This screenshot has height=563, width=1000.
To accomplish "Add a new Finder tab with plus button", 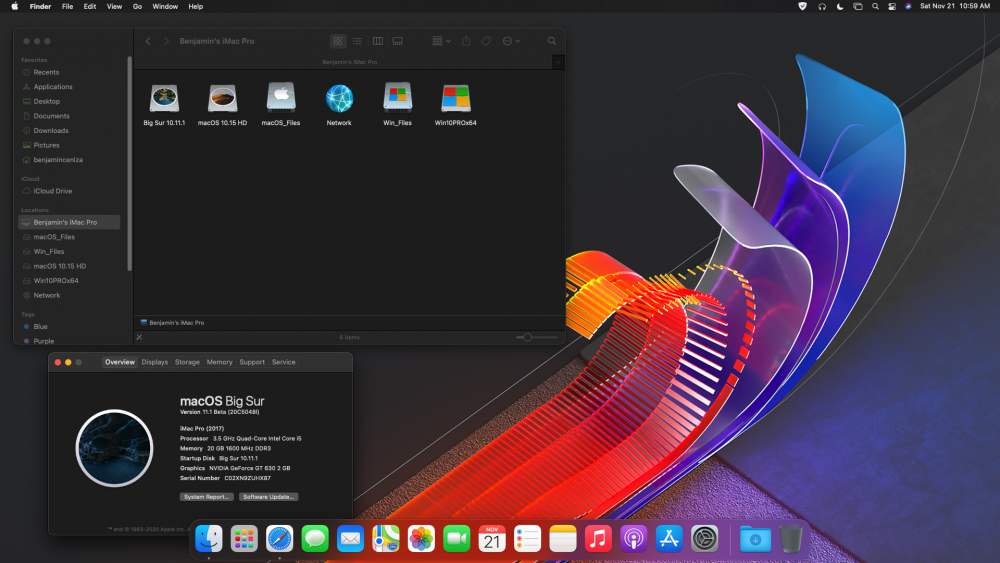I will (558, 62).
